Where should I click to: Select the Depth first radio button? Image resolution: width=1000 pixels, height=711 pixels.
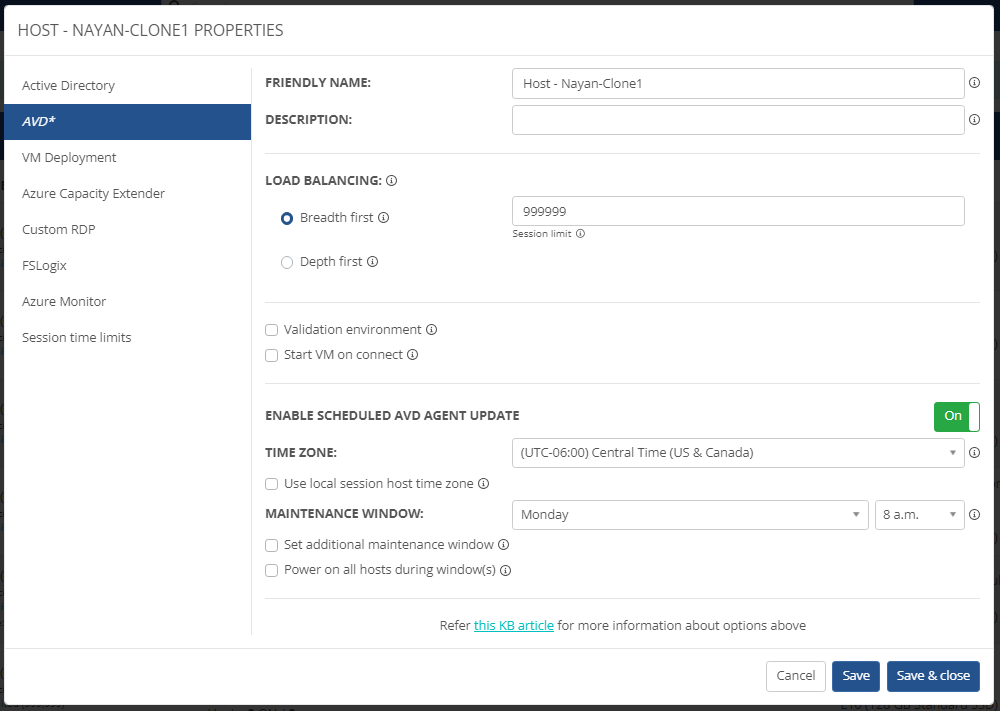287,262
